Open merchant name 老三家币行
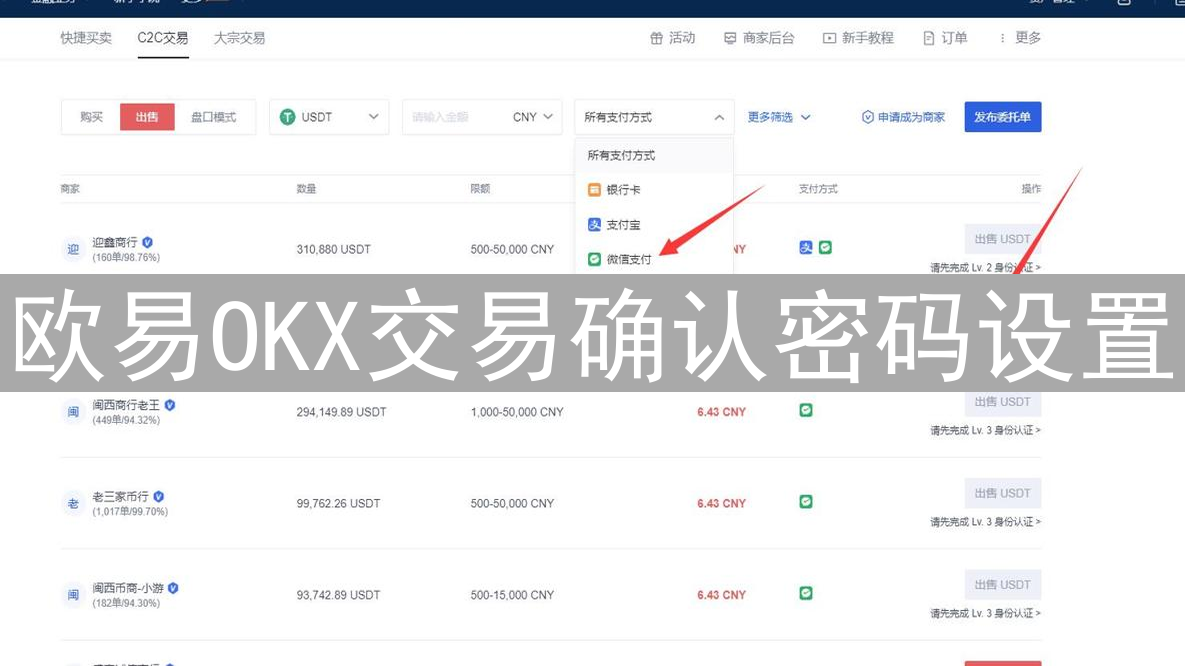1185x666 pixels. [x=121, y=497]
